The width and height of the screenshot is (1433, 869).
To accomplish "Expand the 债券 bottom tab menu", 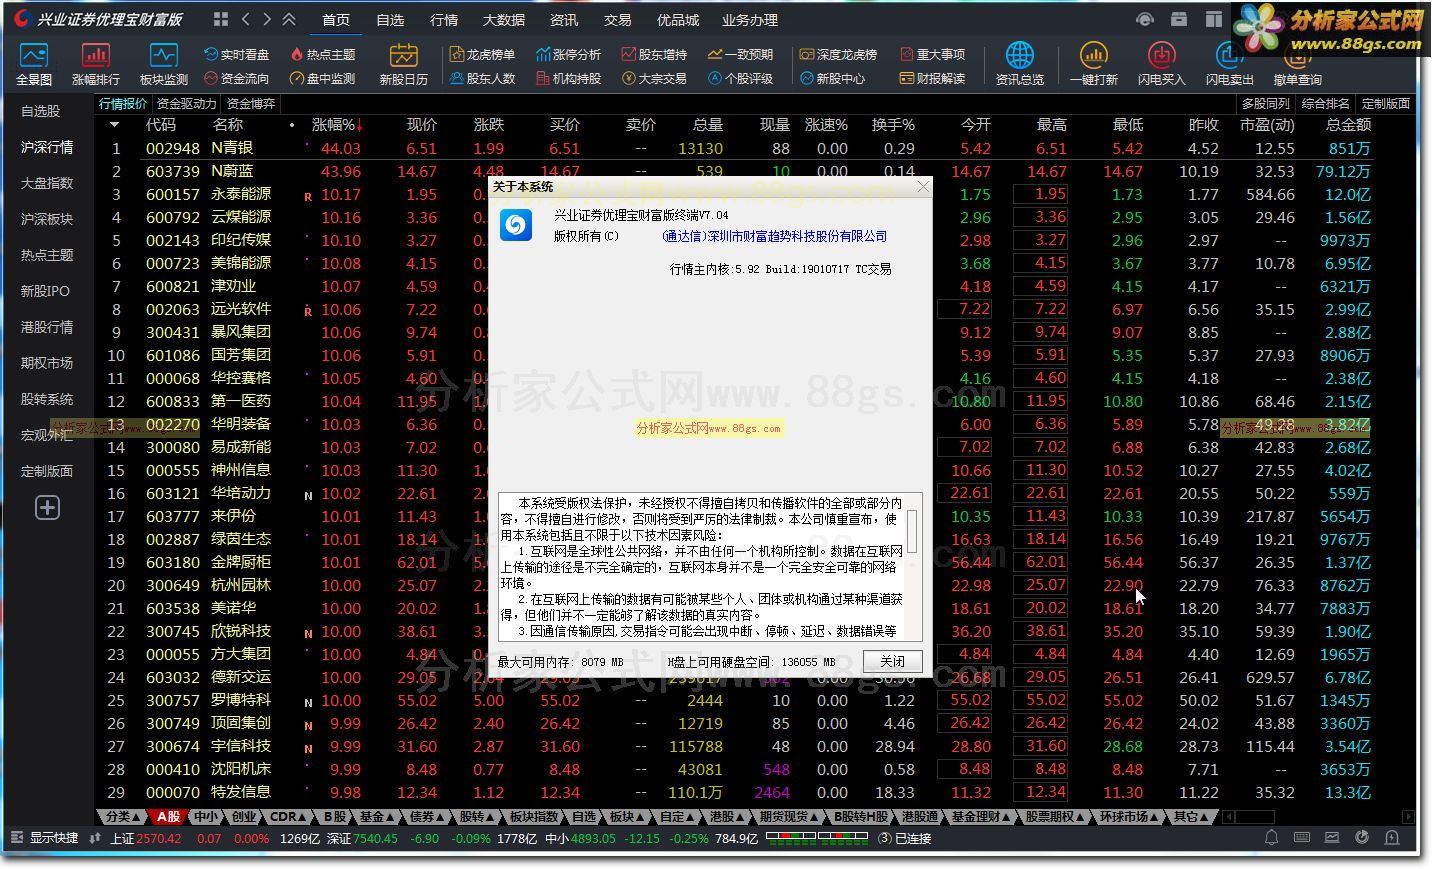I will point(427,817).
